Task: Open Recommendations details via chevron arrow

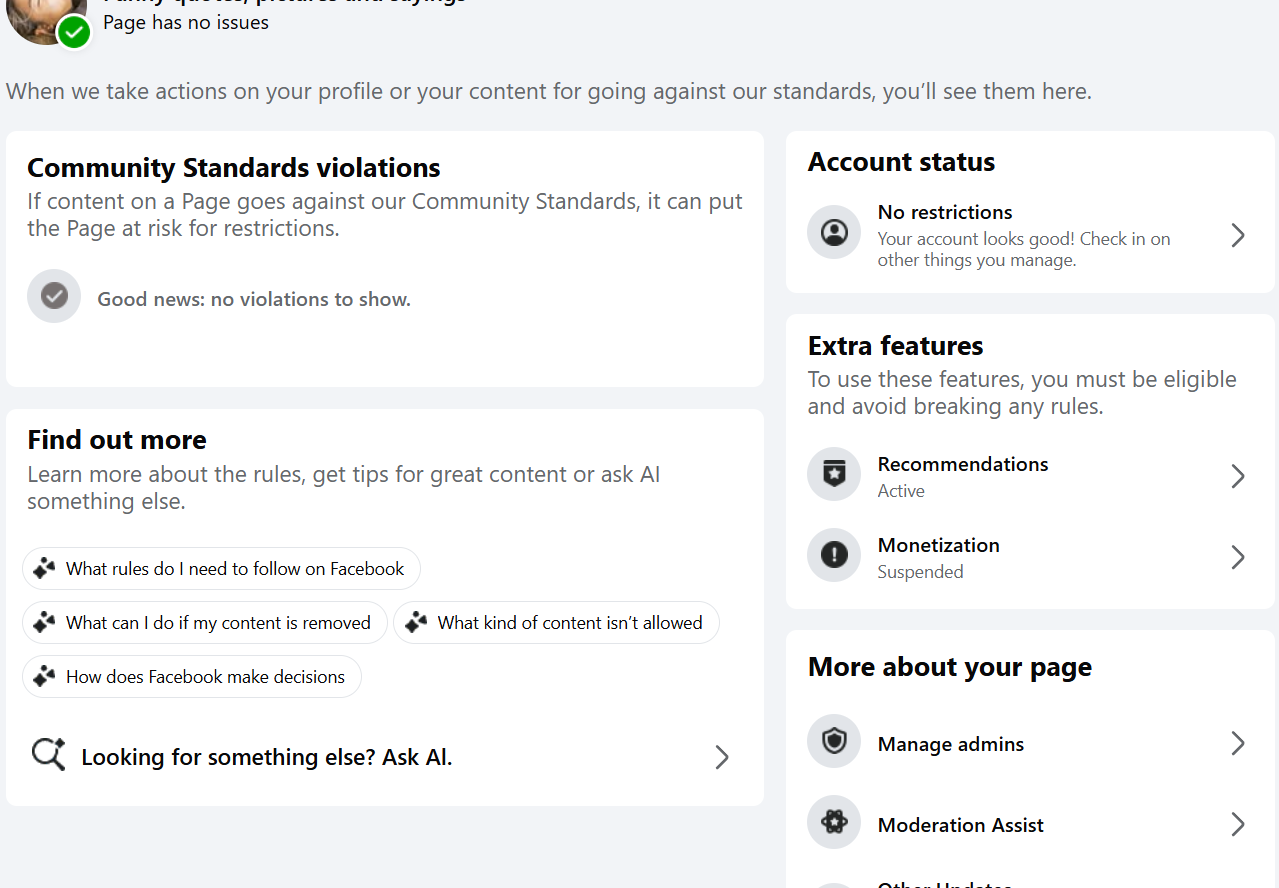Action: click(x=1238, y=476)
